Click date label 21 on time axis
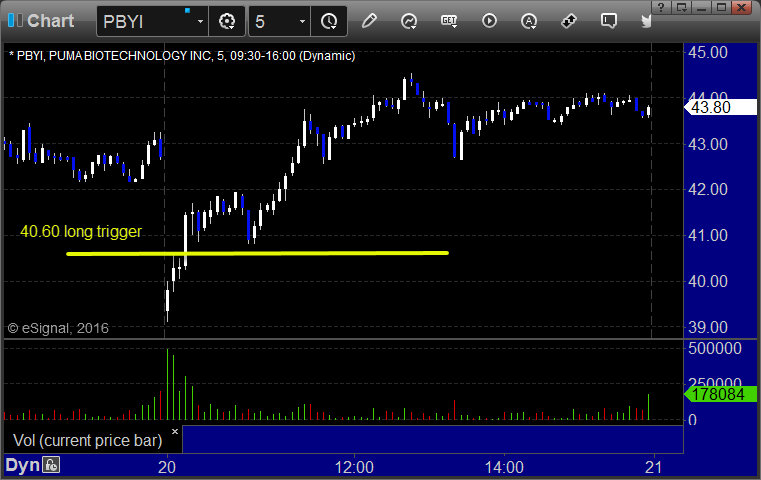 click(654, 467)
